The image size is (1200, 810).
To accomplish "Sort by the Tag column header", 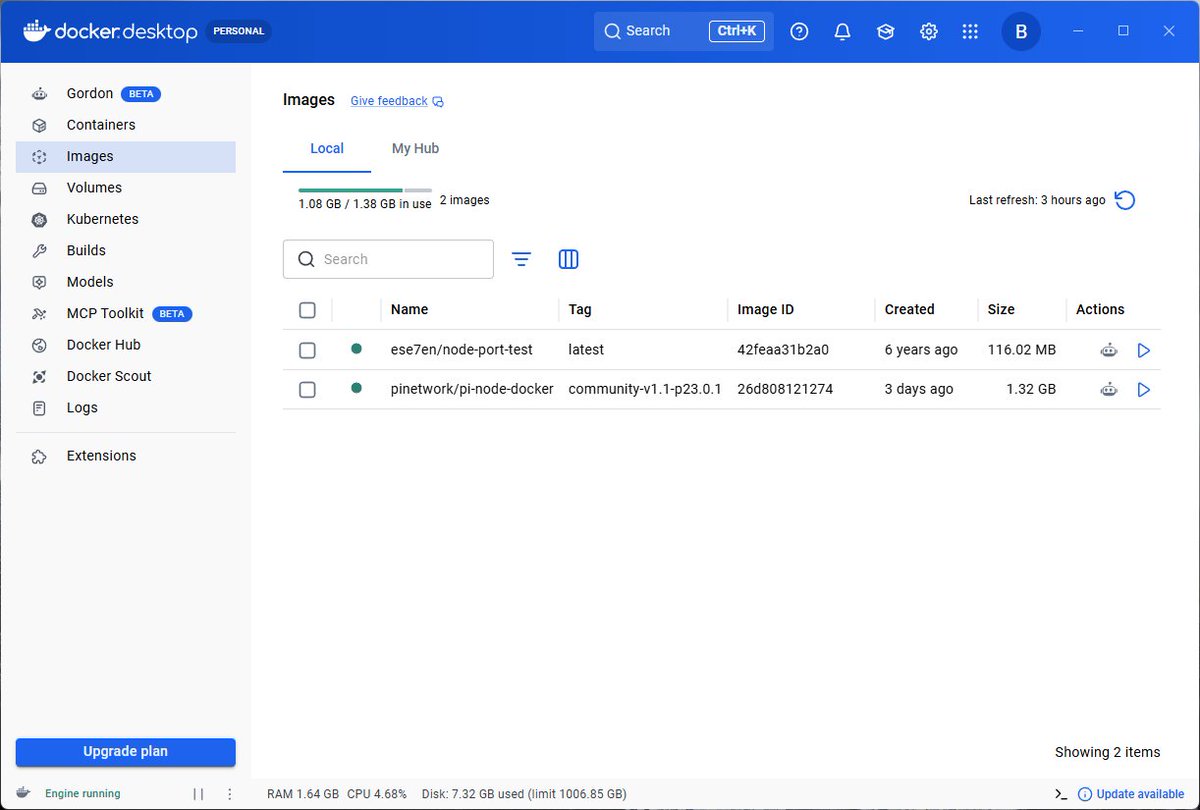I will [580, 310].
